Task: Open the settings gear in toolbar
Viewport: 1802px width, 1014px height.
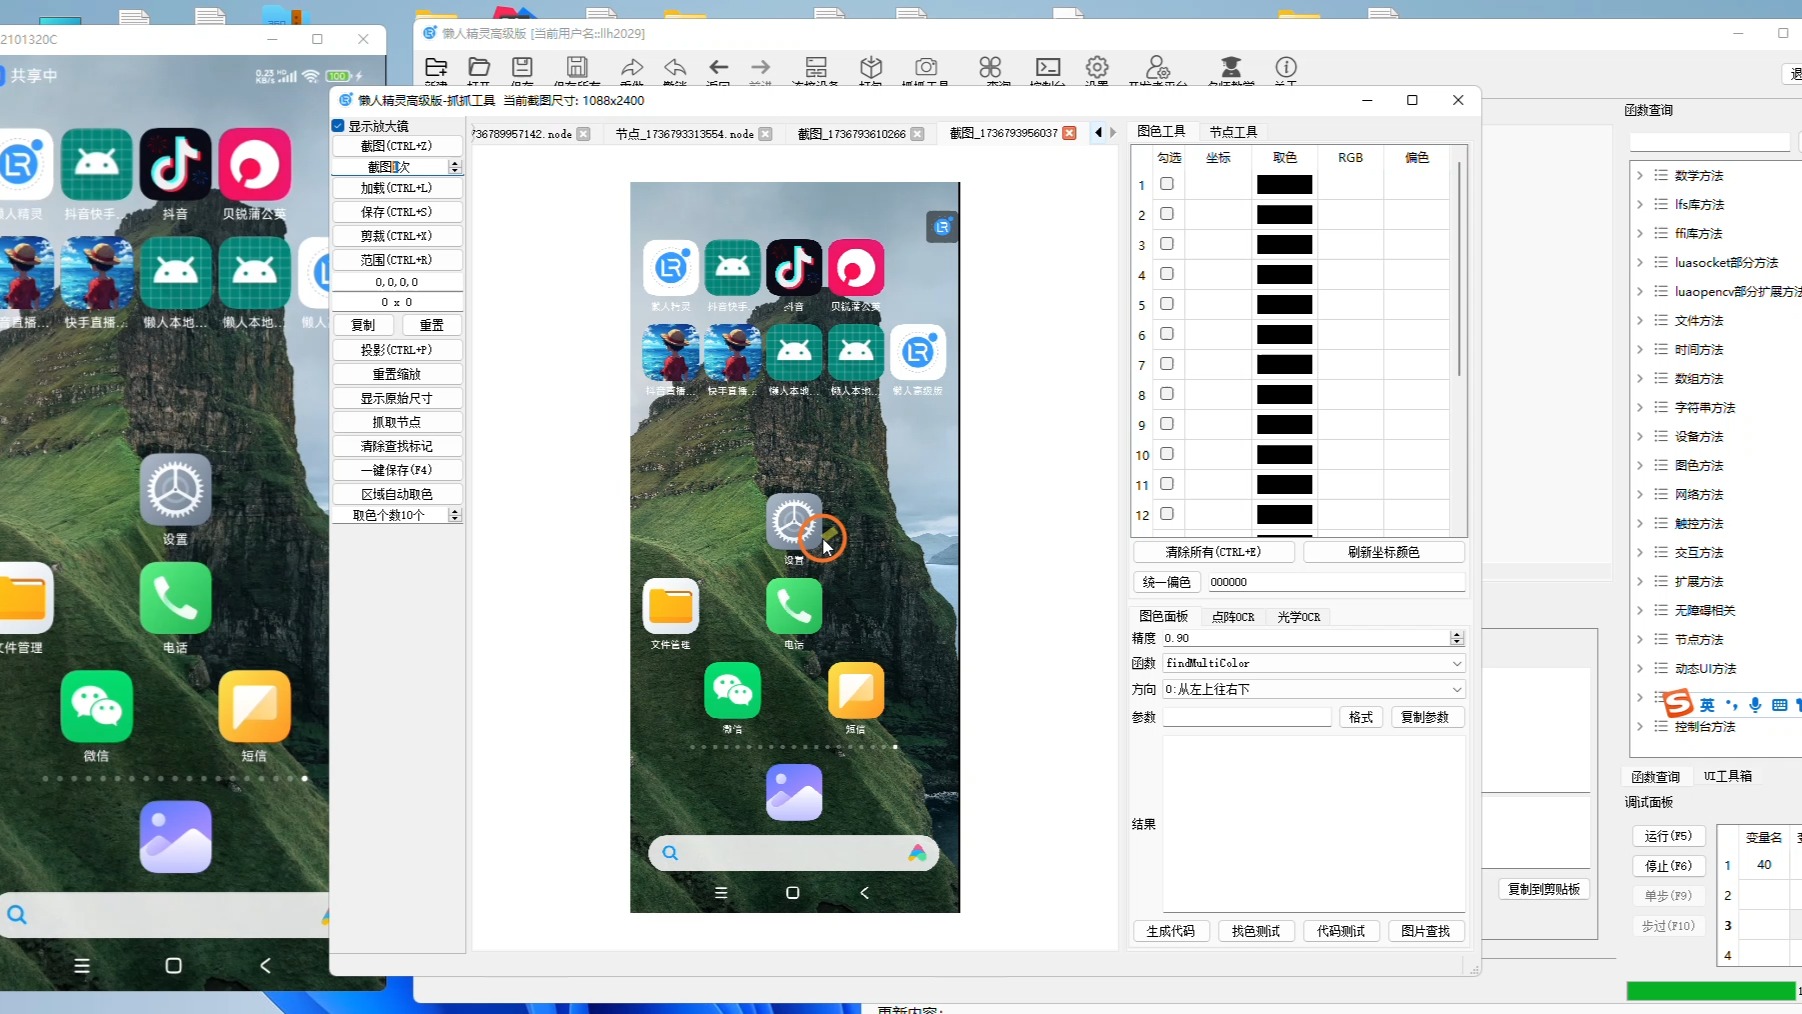Action: point(1097,68)
